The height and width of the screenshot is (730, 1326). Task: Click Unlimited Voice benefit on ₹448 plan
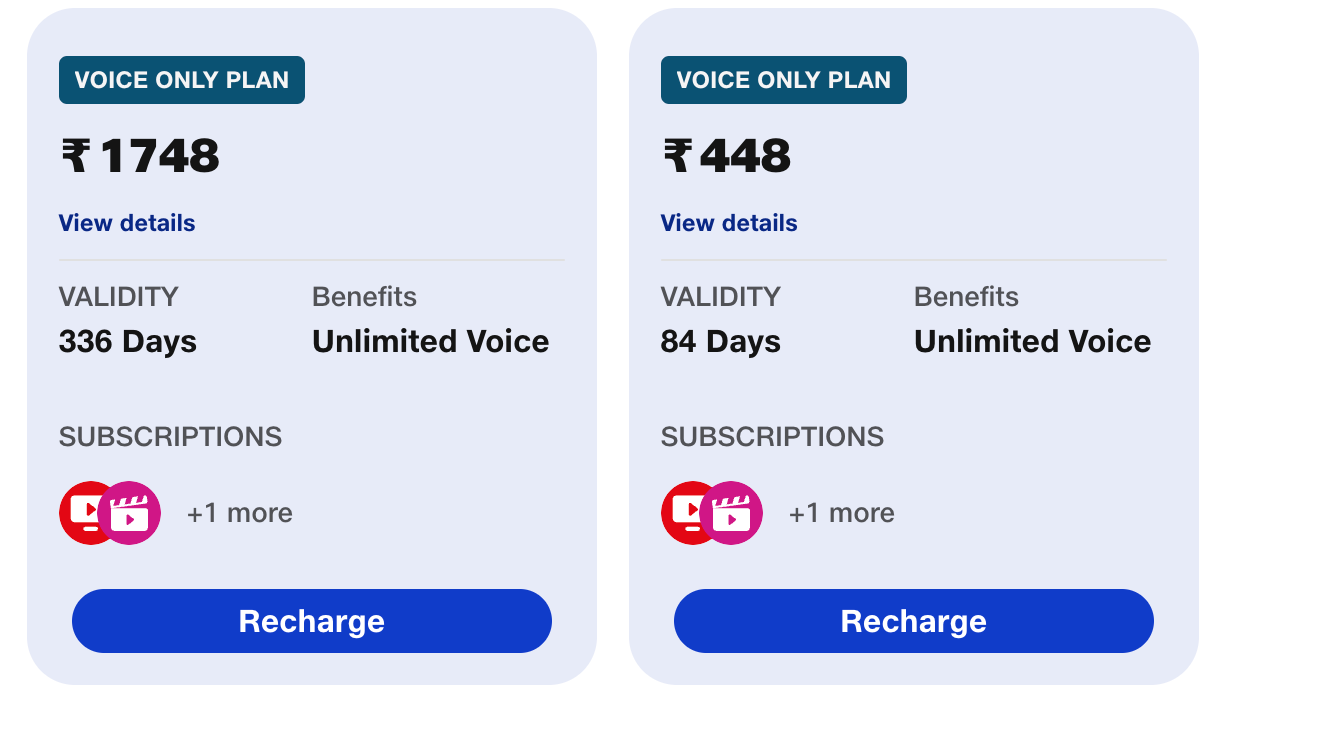click(x=1033, y=342)
